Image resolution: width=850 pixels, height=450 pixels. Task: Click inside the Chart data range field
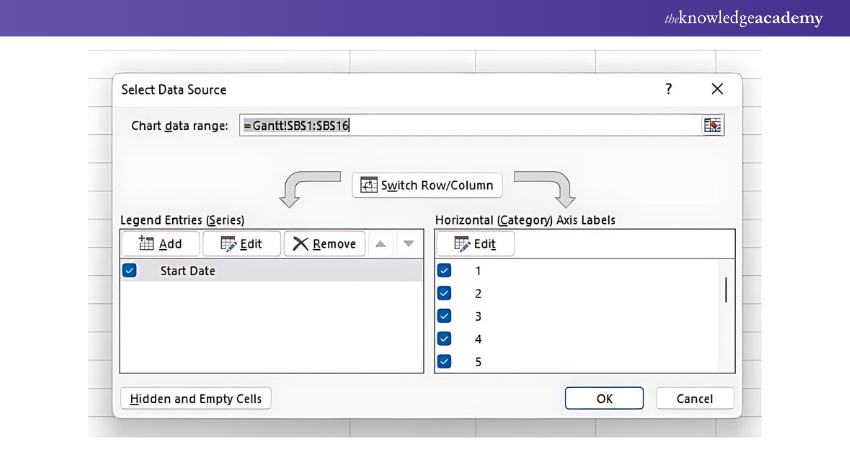[468, 126]
